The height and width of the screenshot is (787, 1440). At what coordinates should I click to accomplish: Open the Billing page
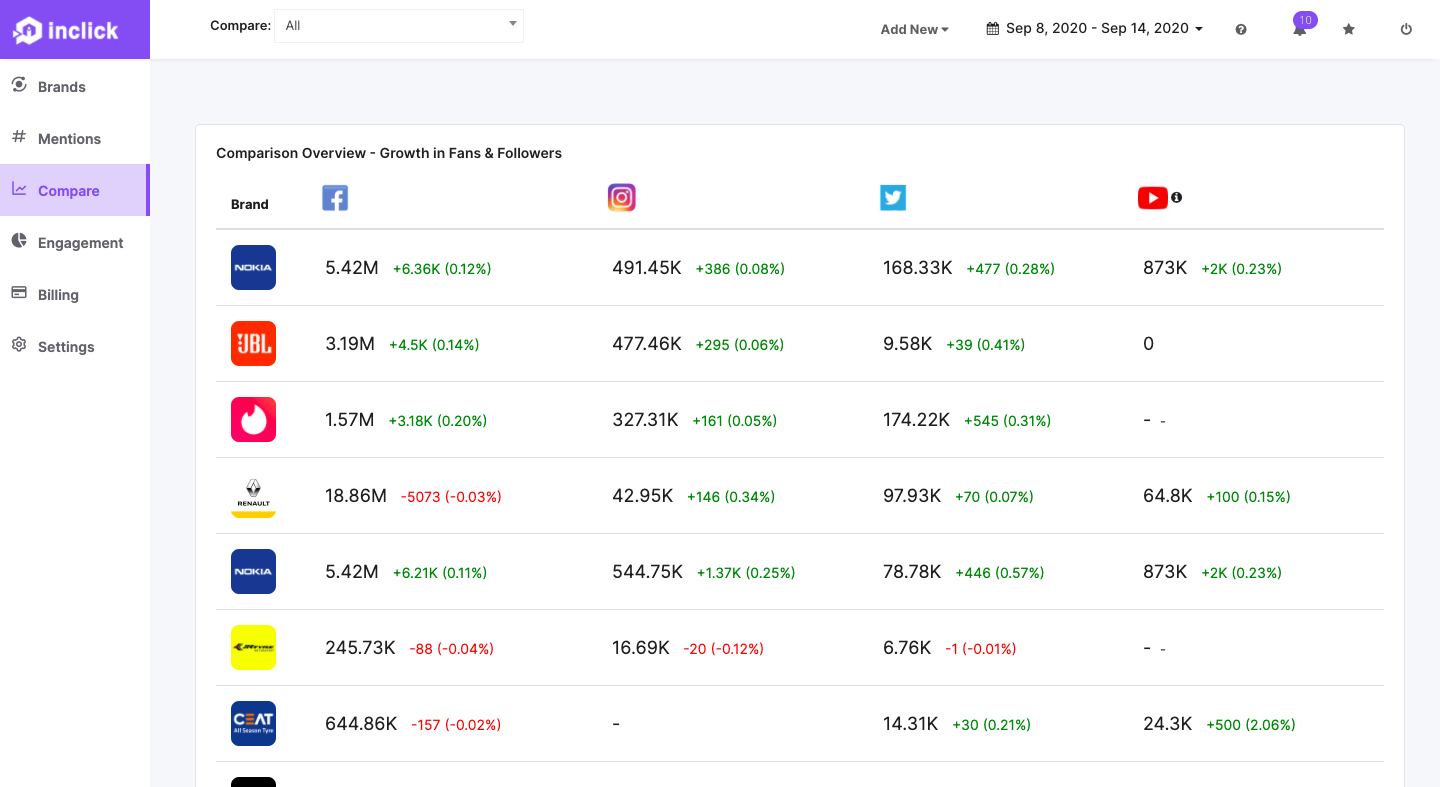[74, 295]
